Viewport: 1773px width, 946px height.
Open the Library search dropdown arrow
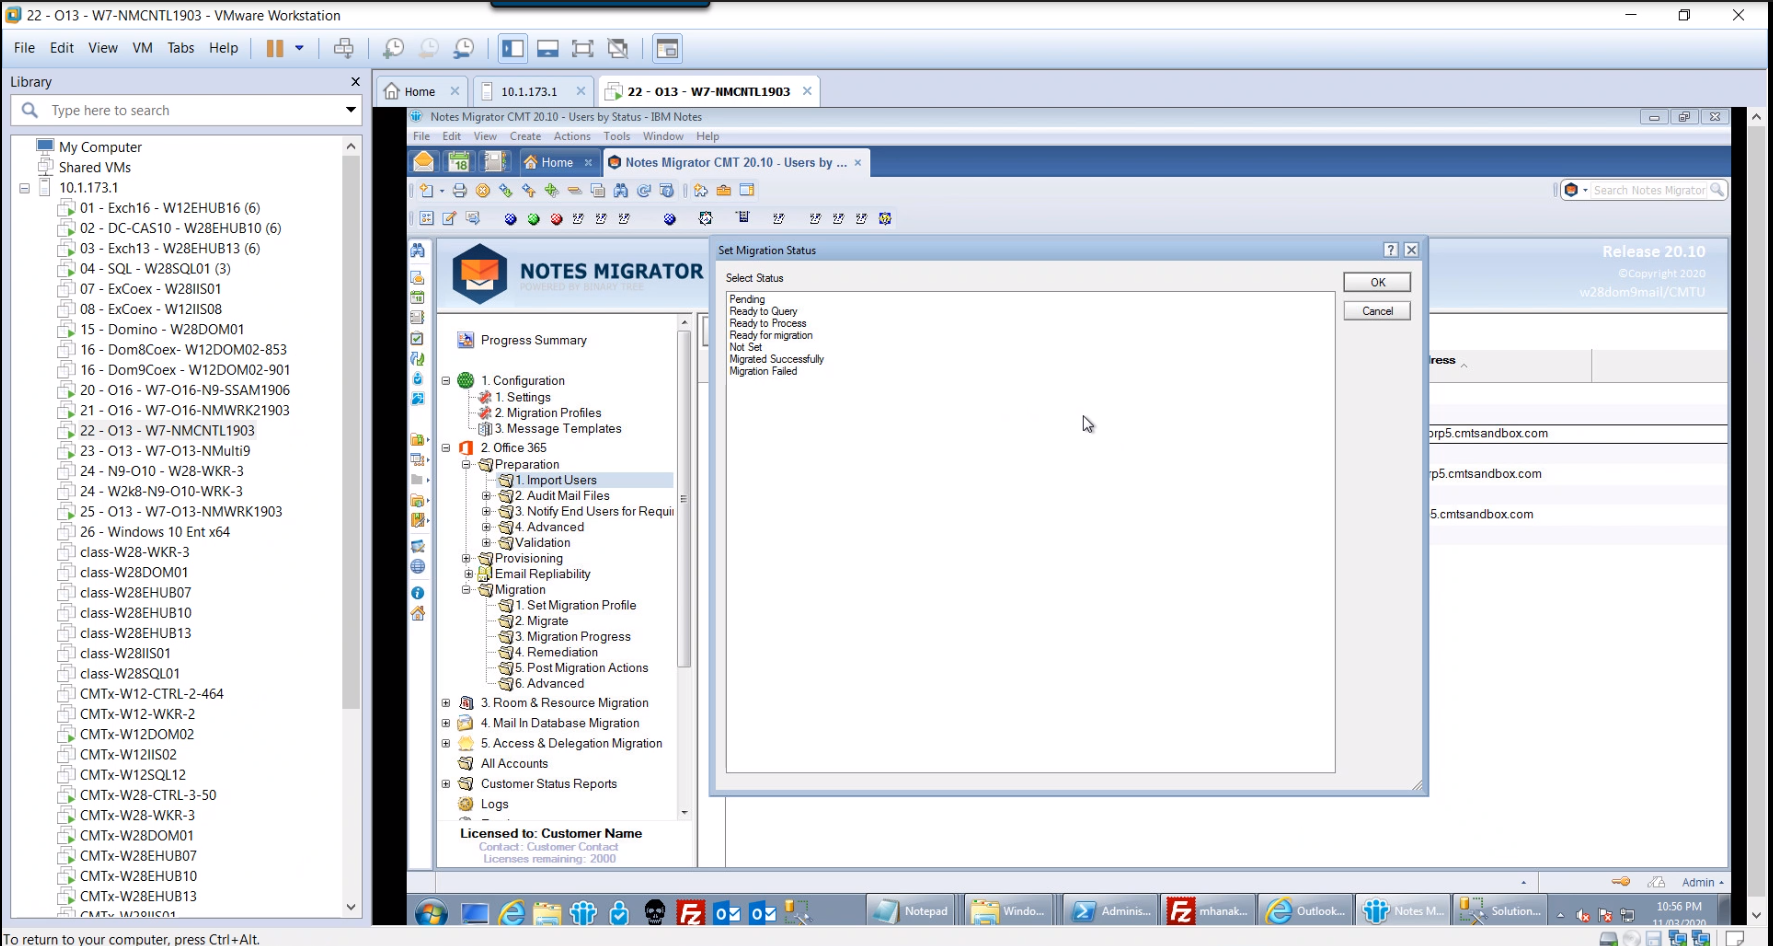pyautogui.click(x=351, y=110)
